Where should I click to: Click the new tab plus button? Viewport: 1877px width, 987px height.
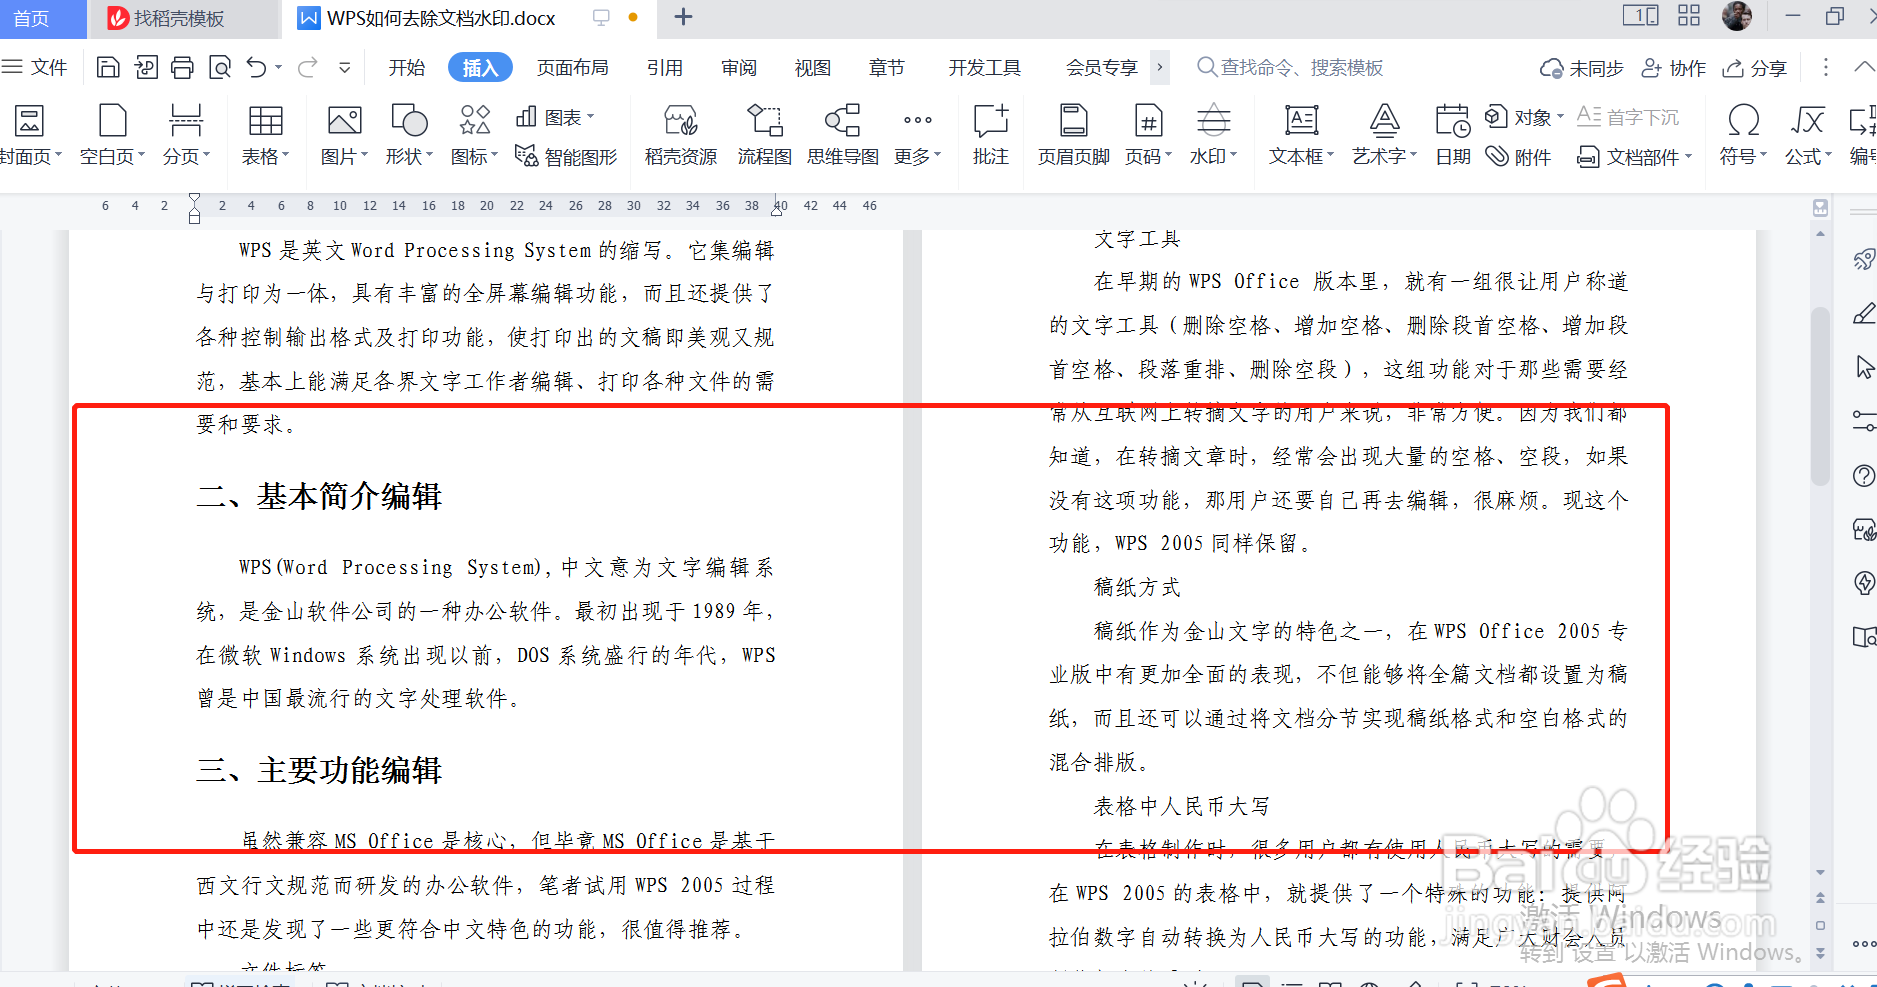(683, 17)
